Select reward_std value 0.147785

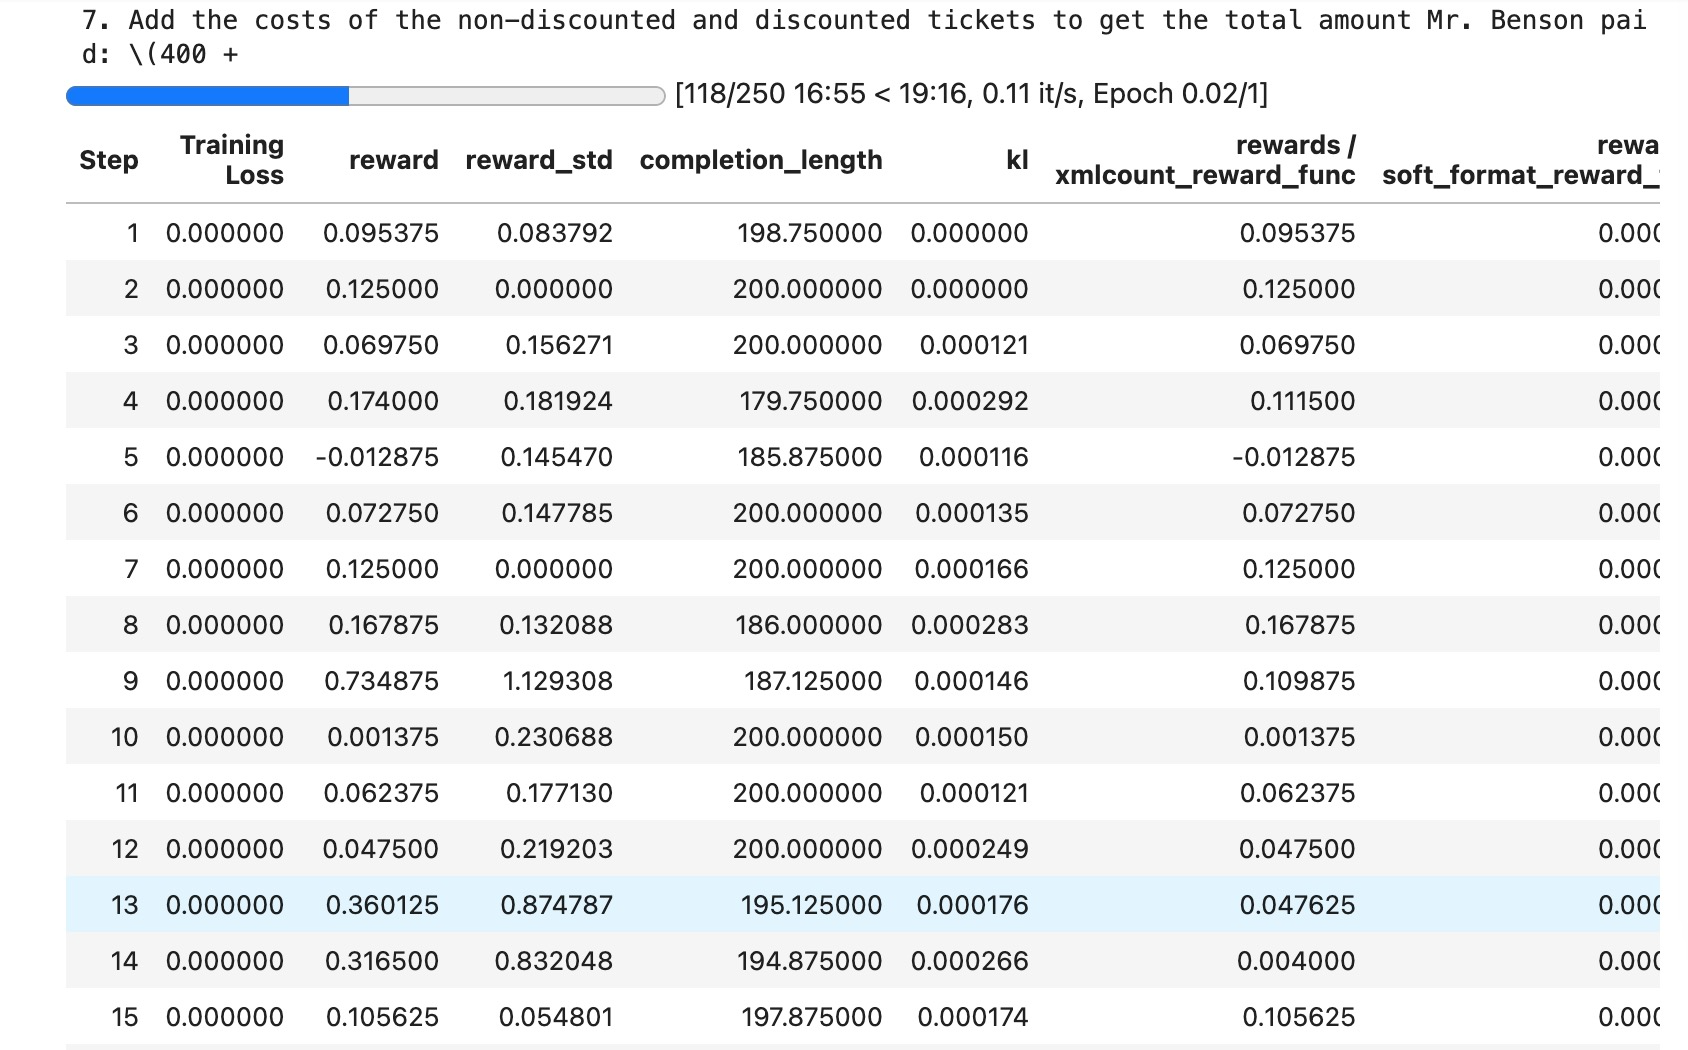click(557, 513)
